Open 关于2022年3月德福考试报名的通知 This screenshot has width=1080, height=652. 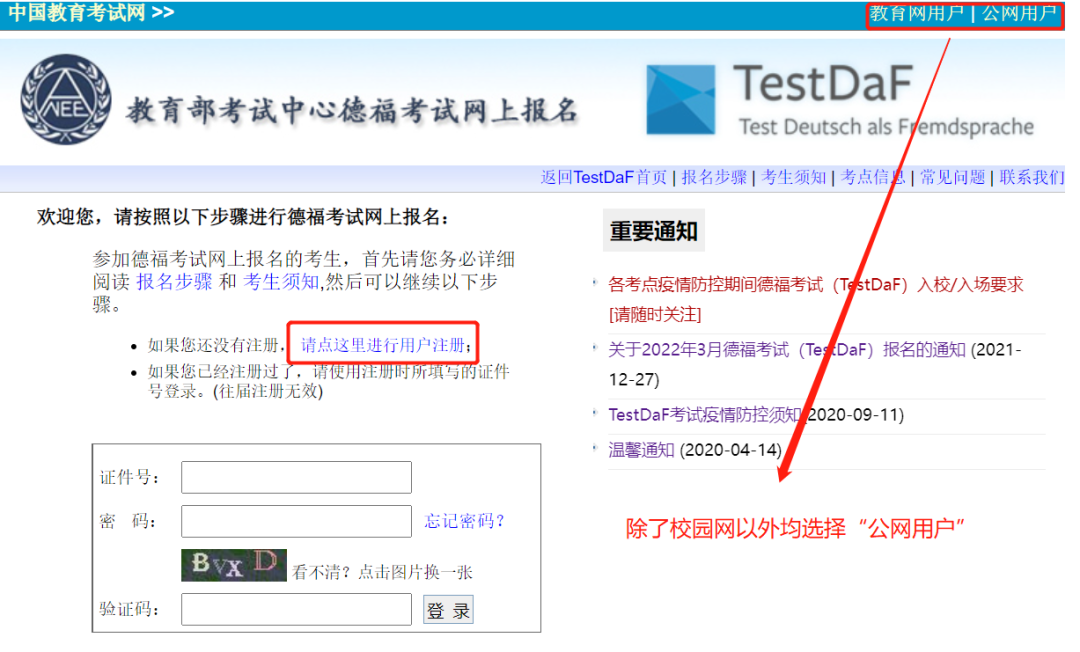[787, 350]
